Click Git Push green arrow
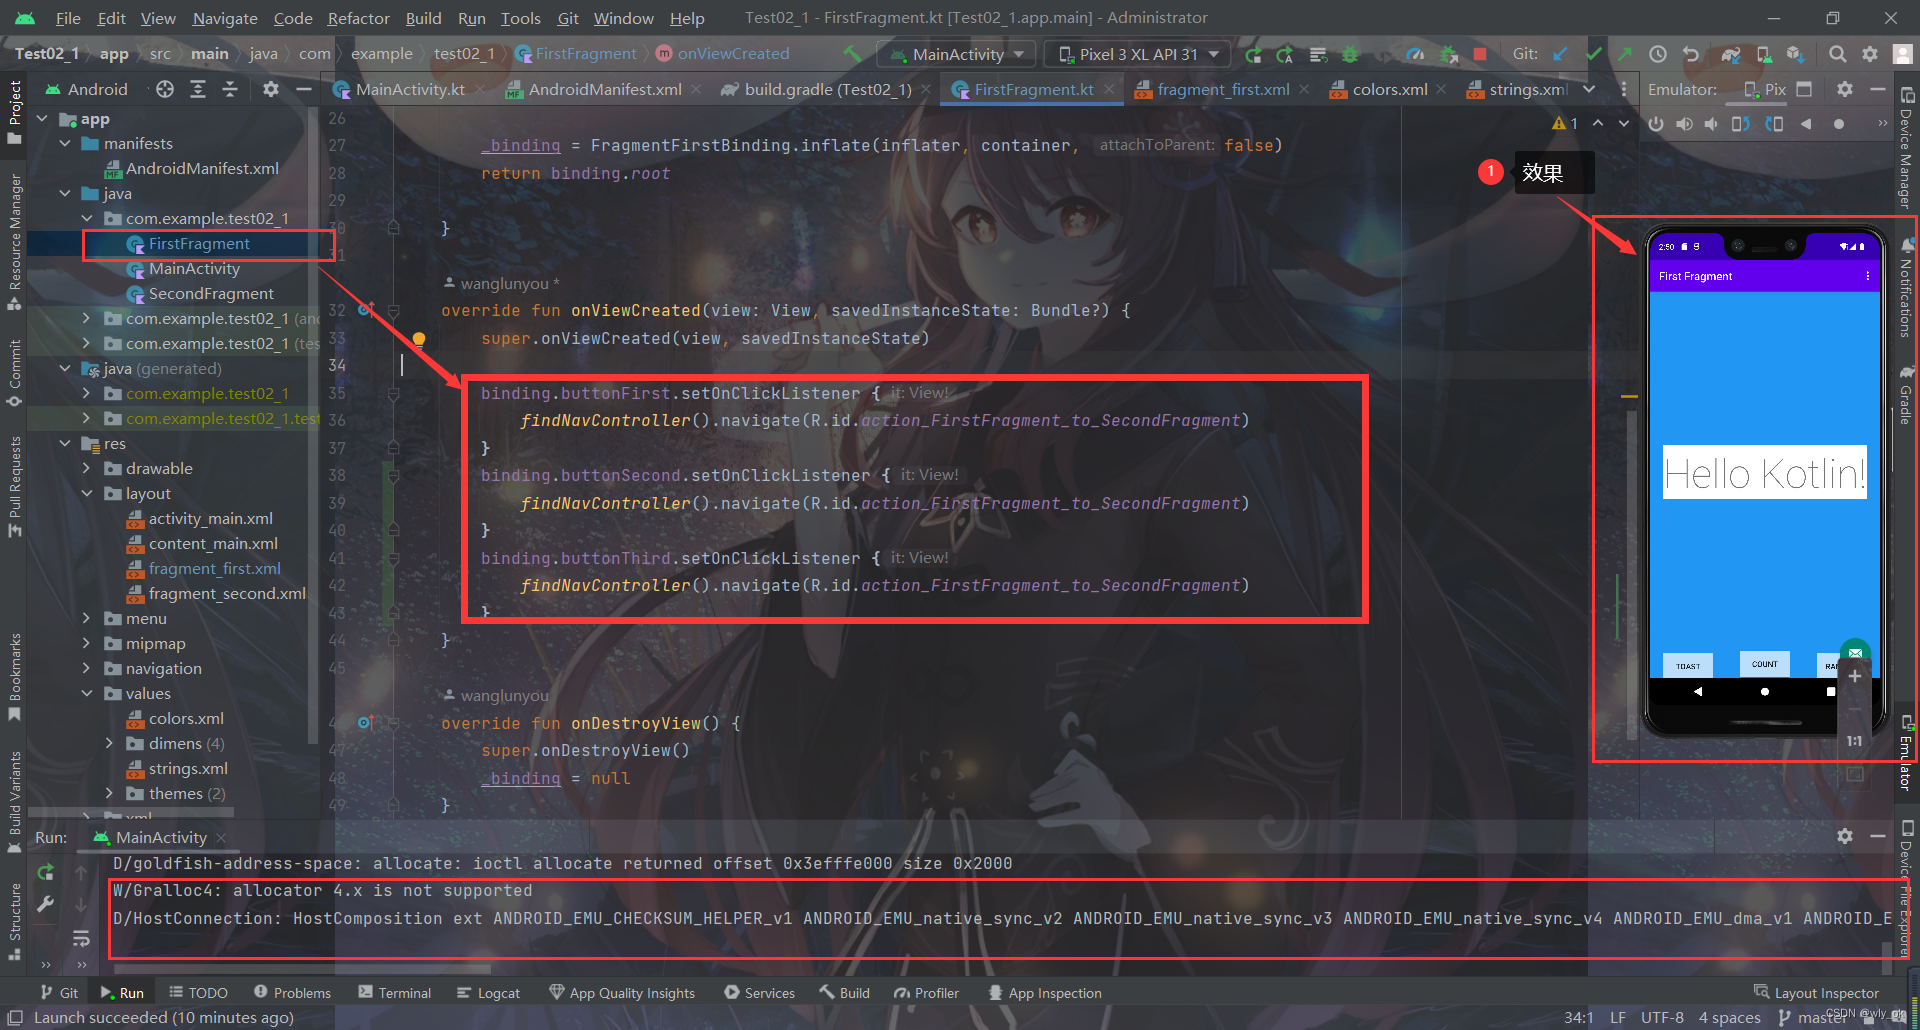 click(x=1625, y=54)
